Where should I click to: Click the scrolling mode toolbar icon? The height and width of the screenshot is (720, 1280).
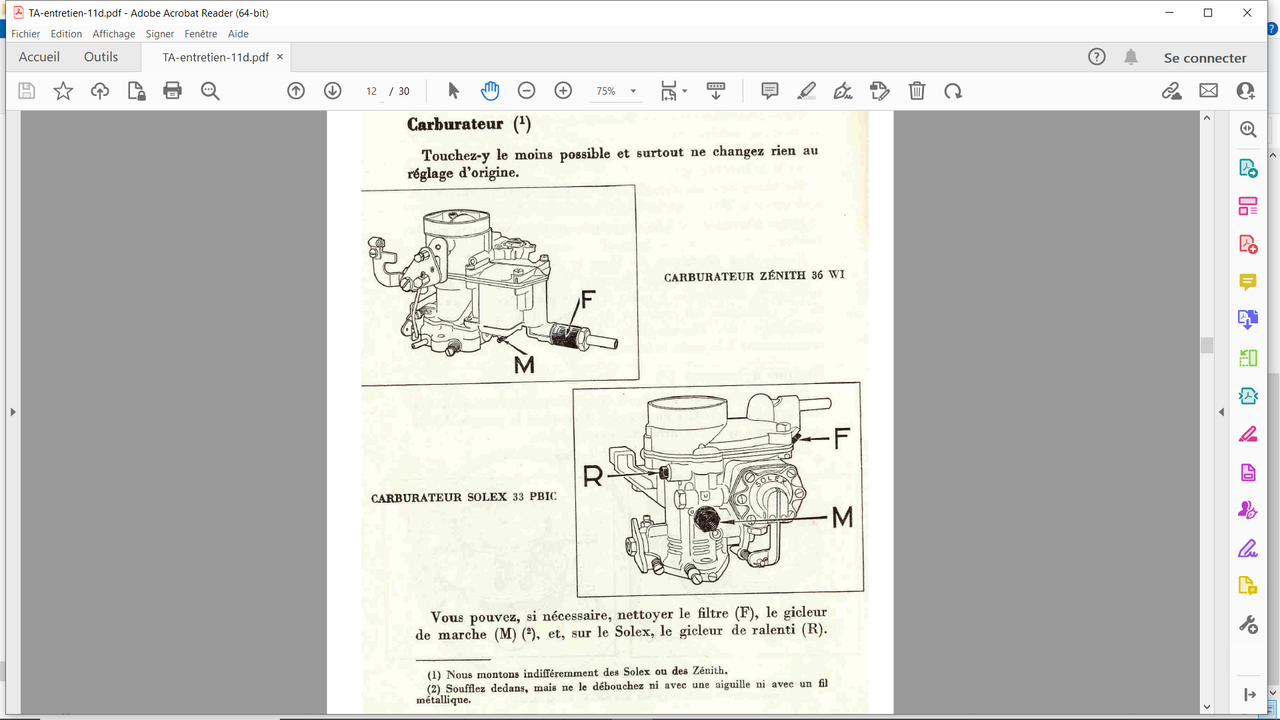pos(716,91)
